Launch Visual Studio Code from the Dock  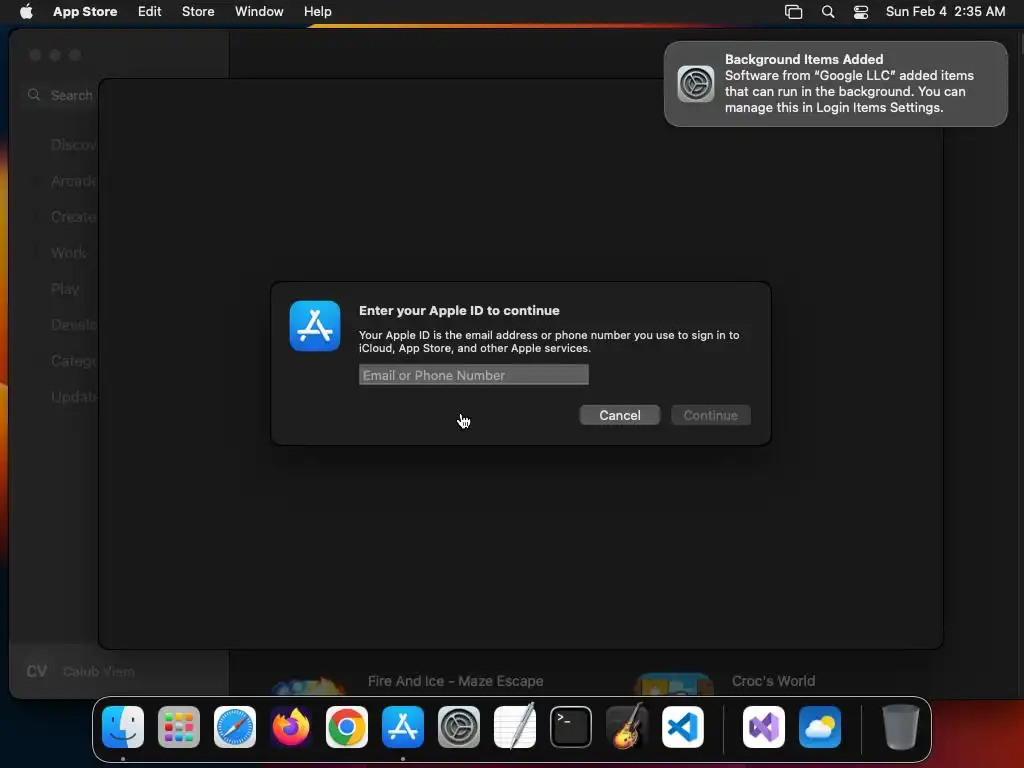point(683,727)
